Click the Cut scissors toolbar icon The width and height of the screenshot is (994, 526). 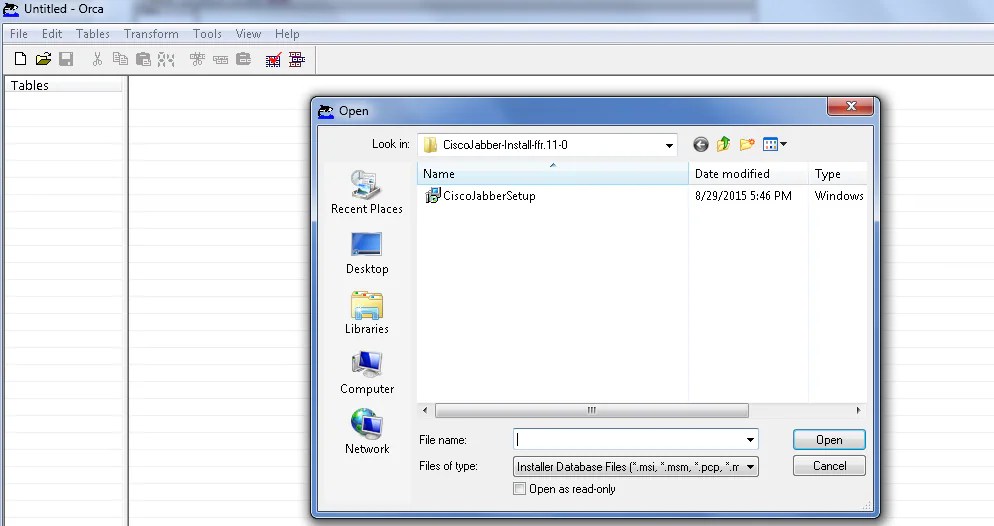97,59
